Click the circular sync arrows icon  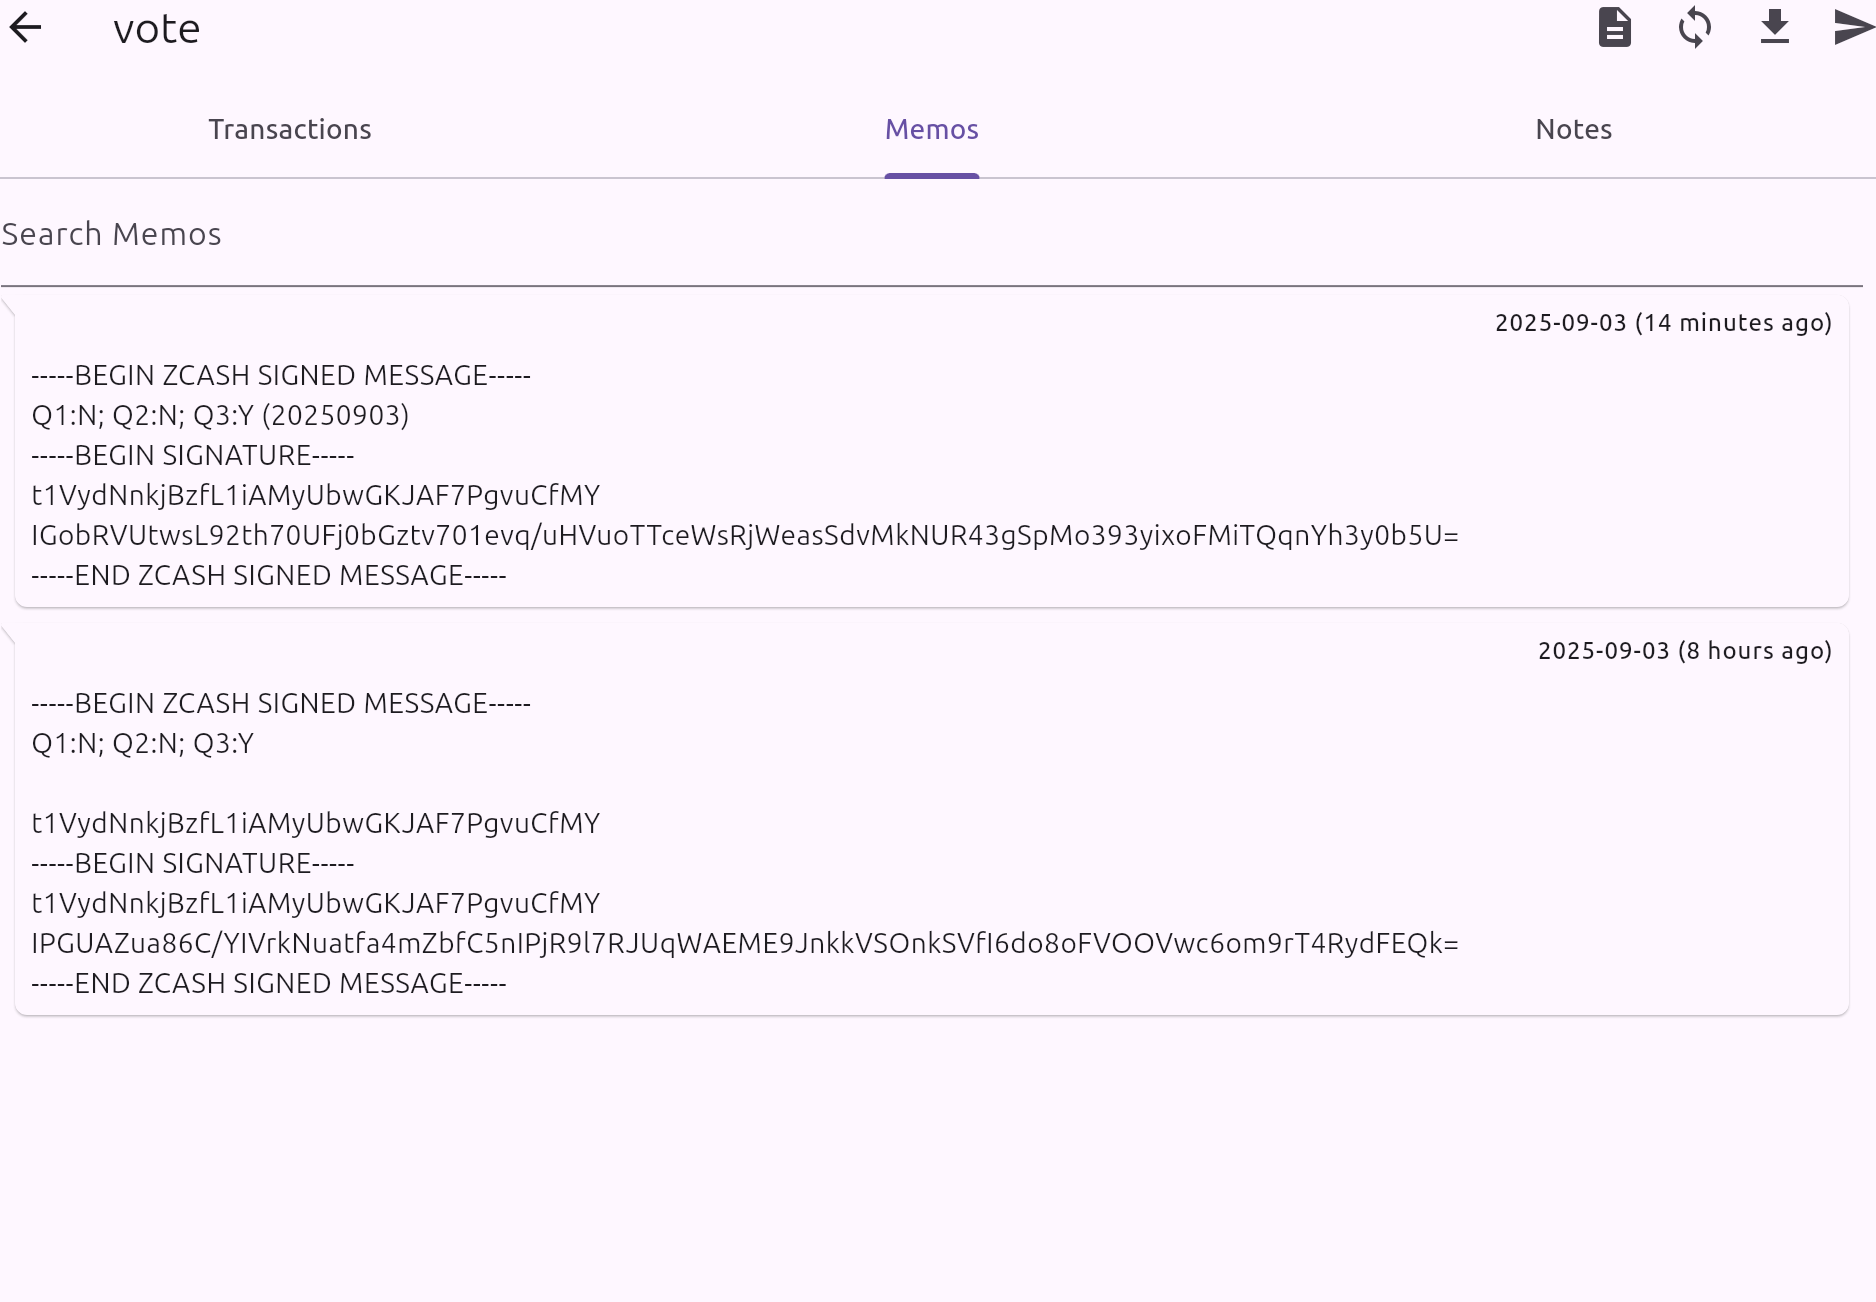(1694, 28)
